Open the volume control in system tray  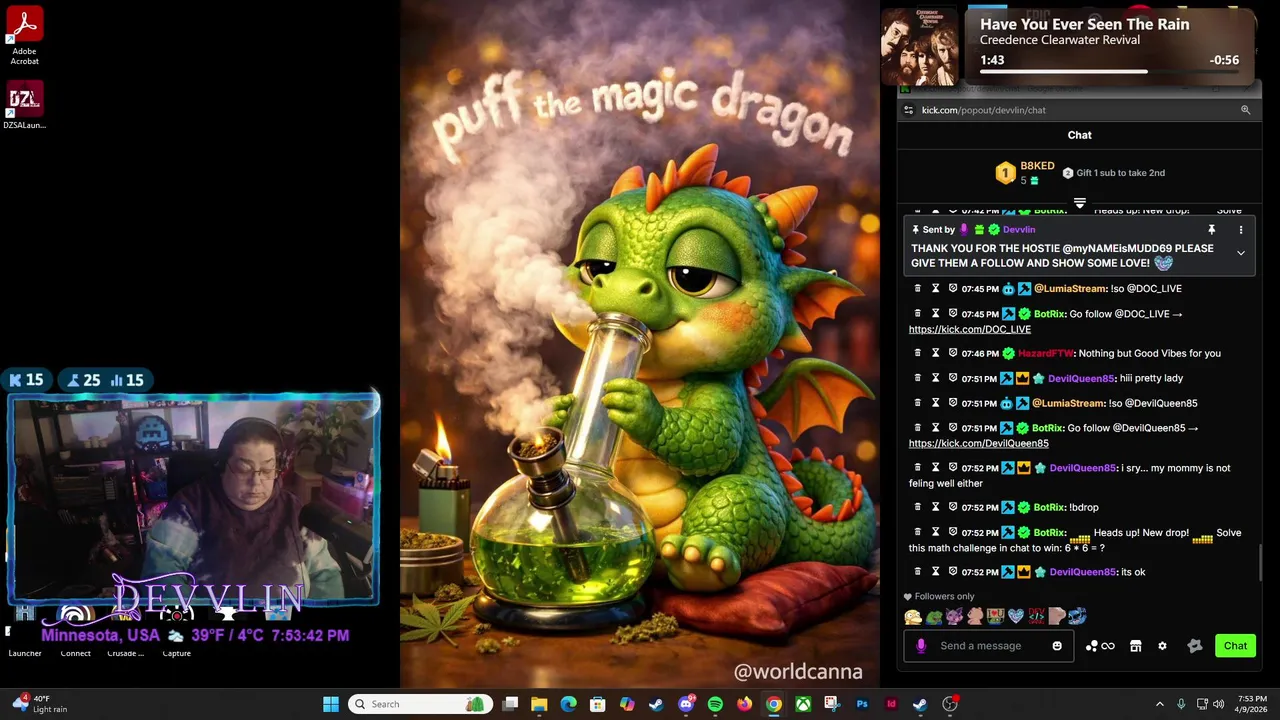pyautogui.click(x=1218, y=704)
